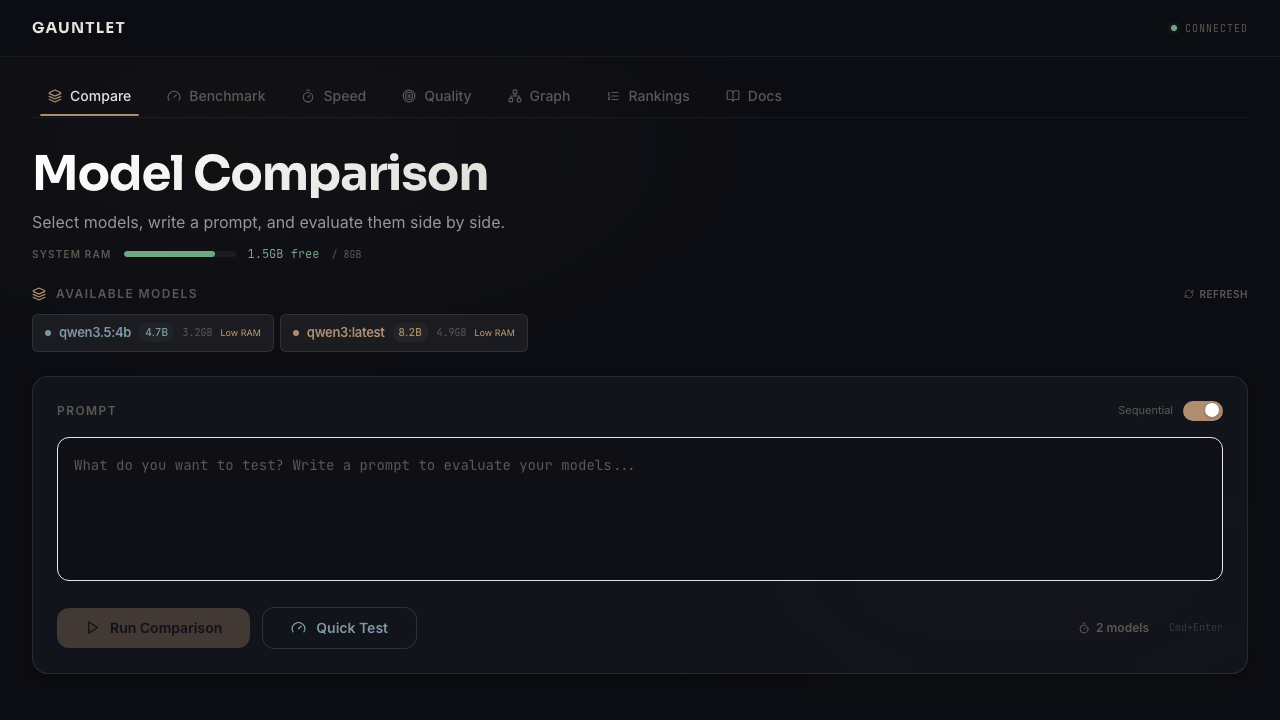This screenshot has width=1280, height=720.
Task: Click the timer icon next to 2 models
Action: tap(1083, 628)
